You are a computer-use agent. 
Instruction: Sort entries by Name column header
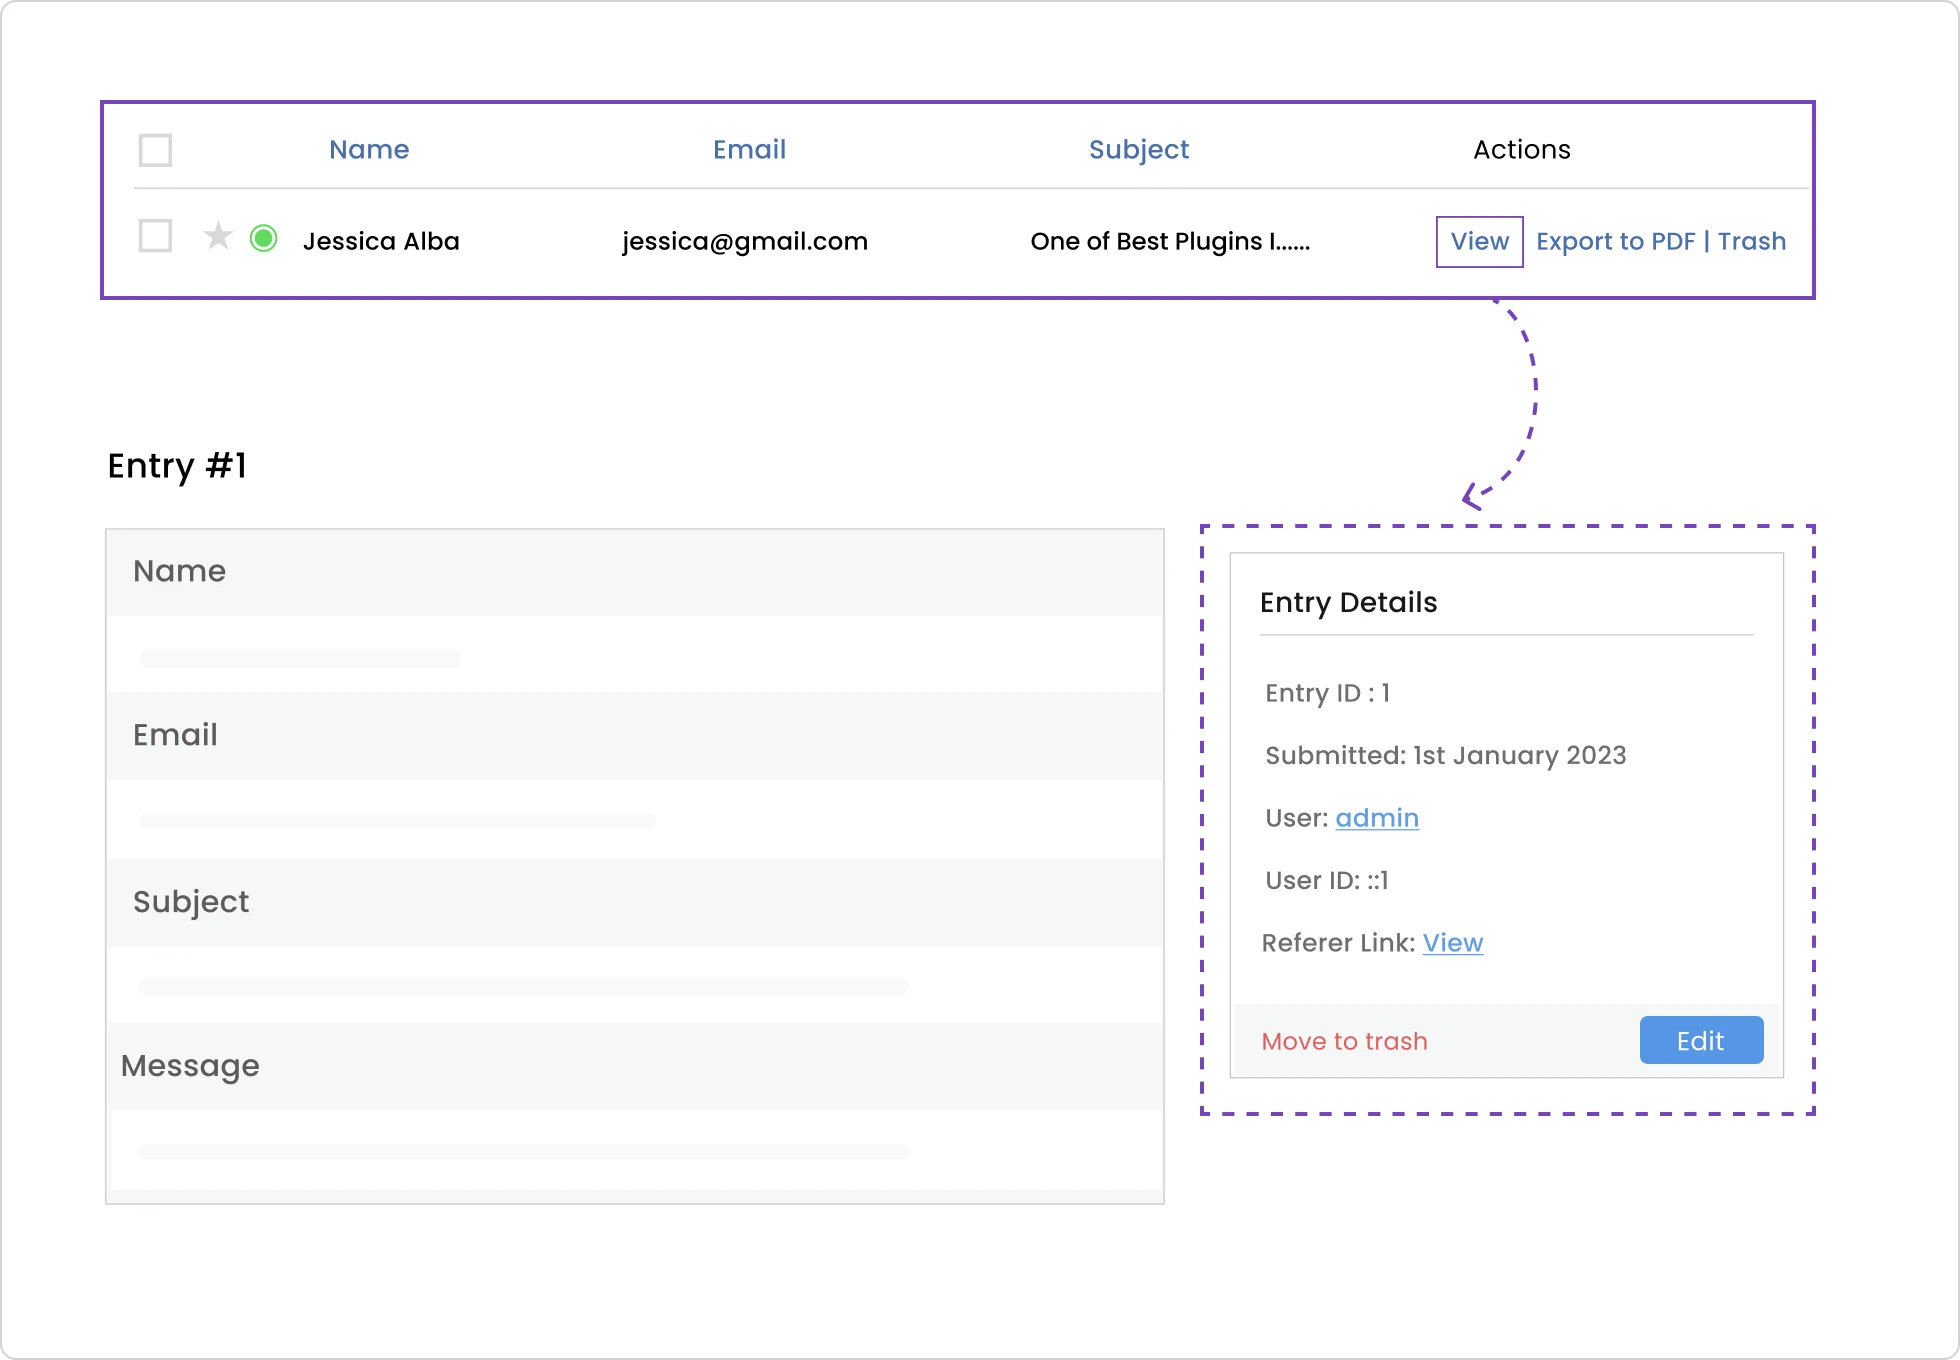369,149
